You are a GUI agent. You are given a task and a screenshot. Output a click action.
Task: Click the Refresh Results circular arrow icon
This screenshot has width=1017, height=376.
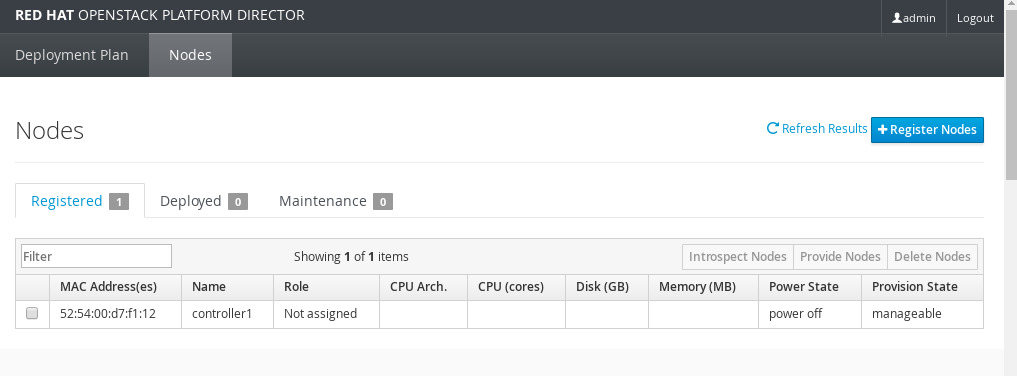[x=772, y=128]
